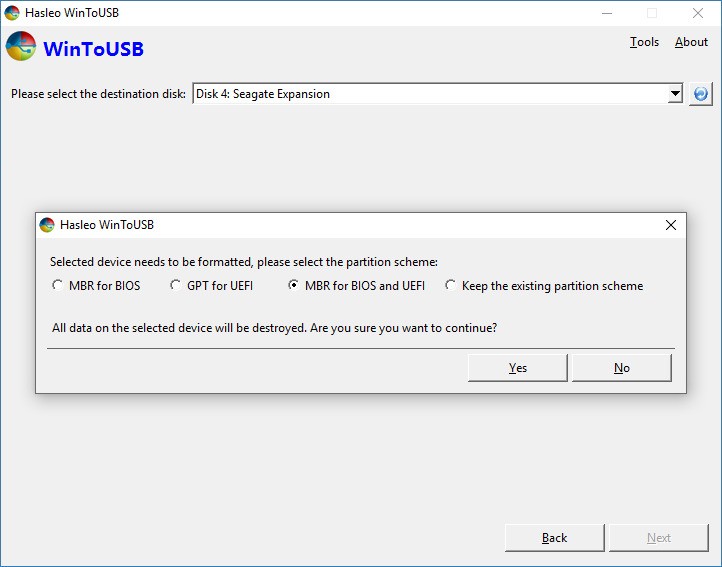Choose MBR for BIOS and UEFI

(356, 286)
